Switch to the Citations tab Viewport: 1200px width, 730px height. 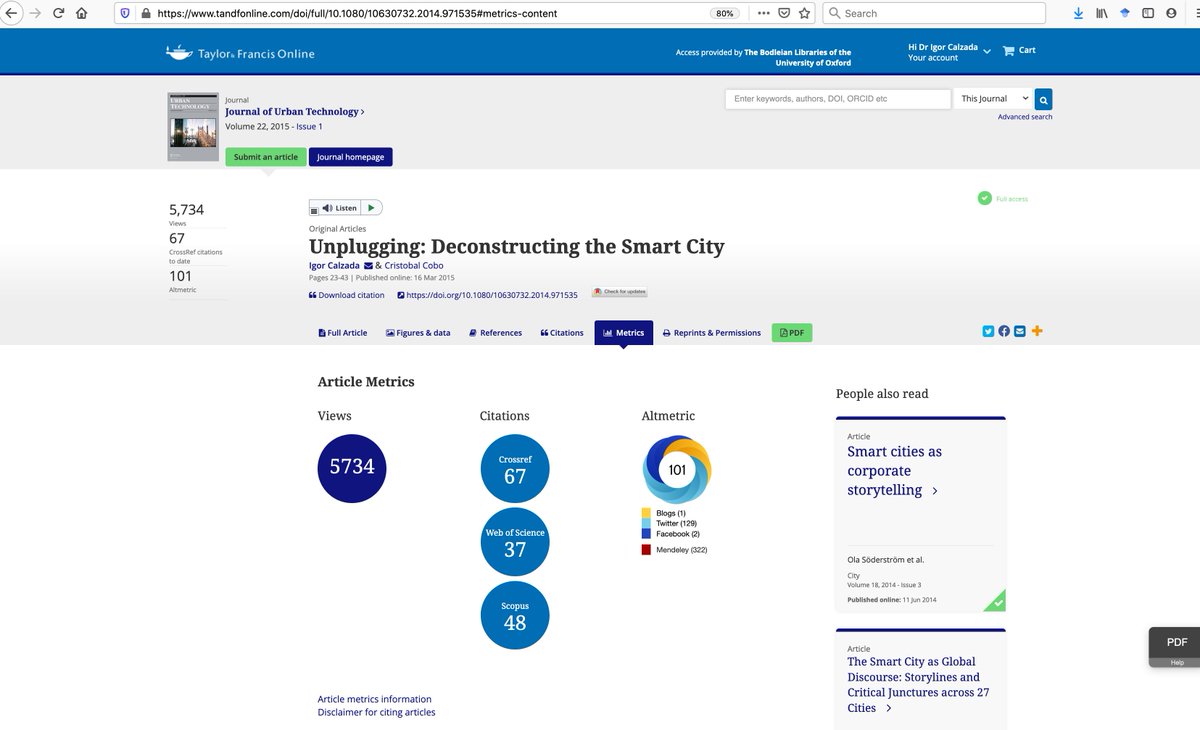click(562, 333)
